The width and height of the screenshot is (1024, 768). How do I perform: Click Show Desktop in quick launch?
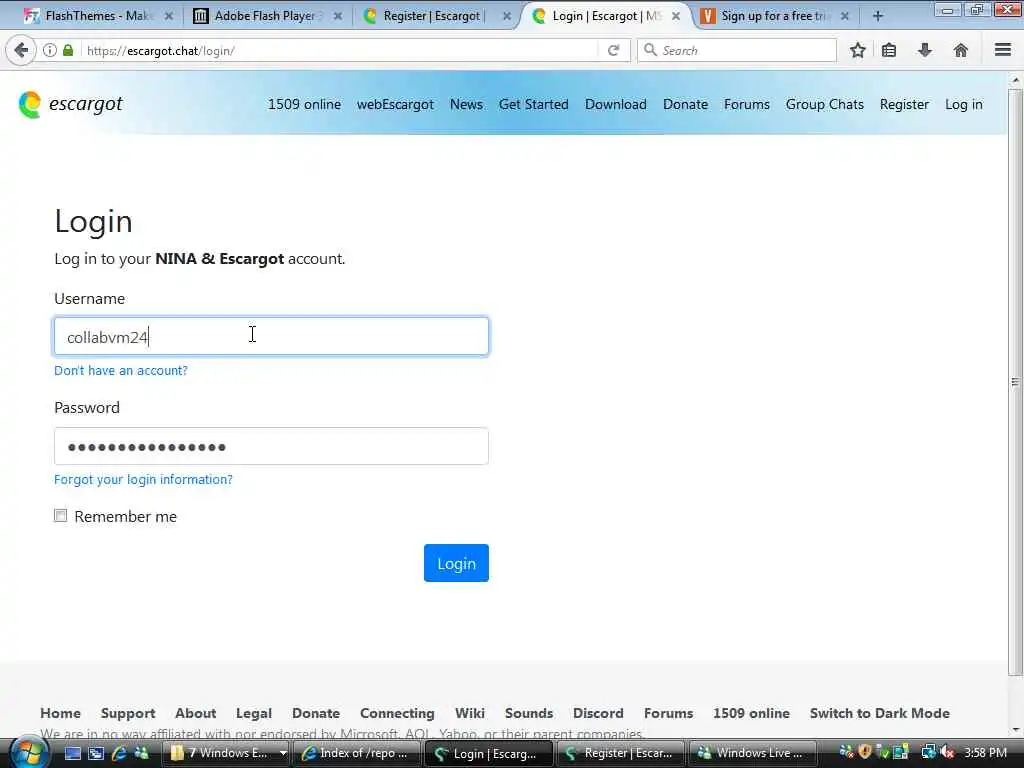click(73, 753)
